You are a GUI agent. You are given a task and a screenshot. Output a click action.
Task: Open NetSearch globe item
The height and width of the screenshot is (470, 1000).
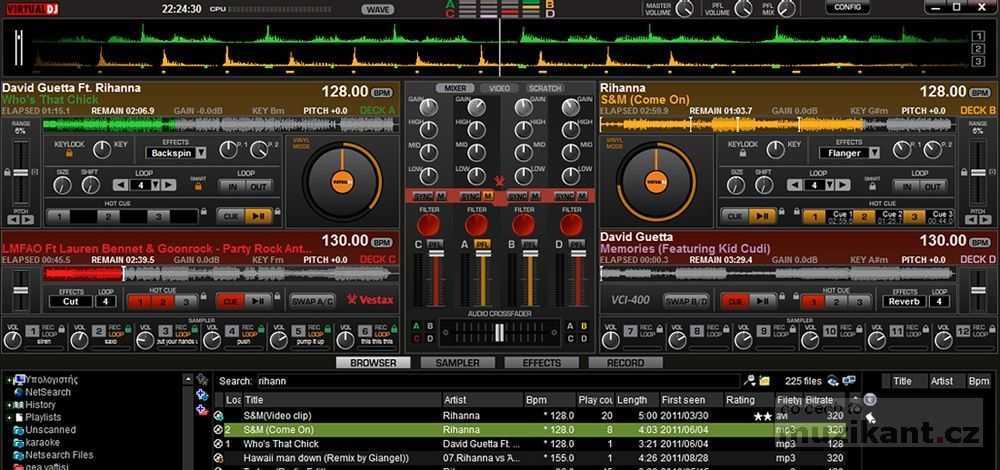pyautogui.click(x=42, y=392)
